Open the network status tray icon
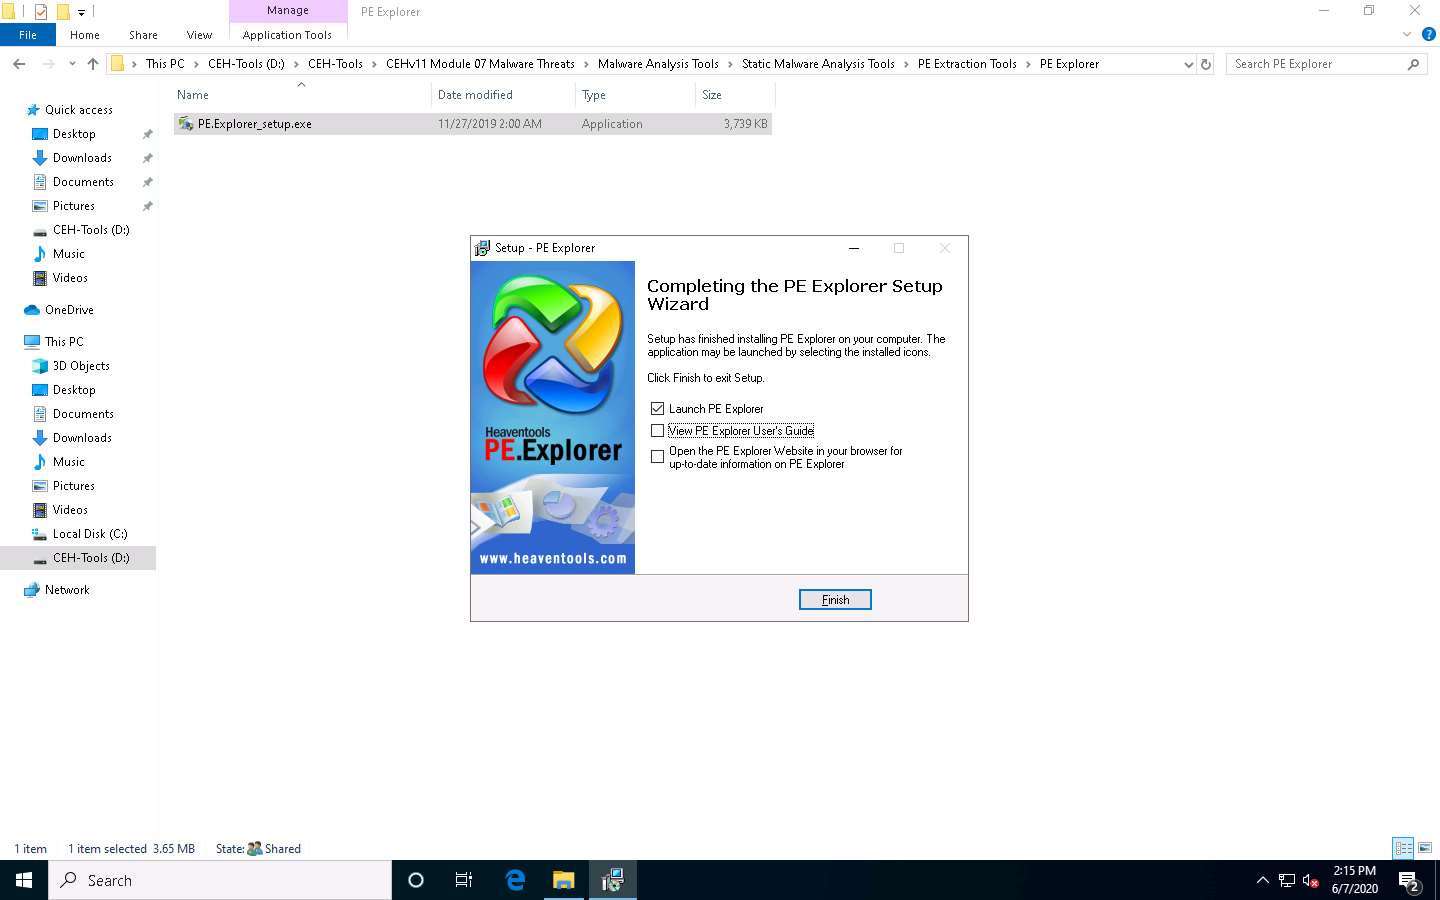 pyautogui.click(x=1287, y=880)
